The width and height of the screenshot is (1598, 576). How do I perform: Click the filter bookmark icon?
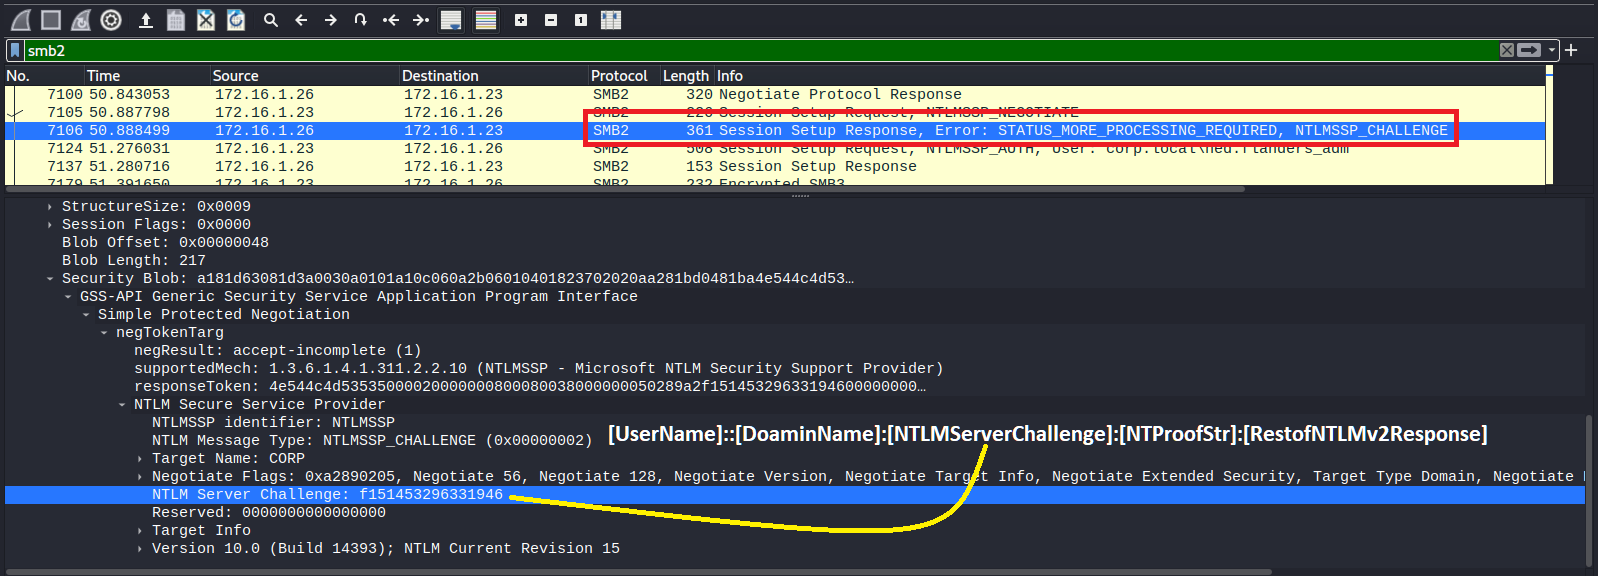pos(15,50)
